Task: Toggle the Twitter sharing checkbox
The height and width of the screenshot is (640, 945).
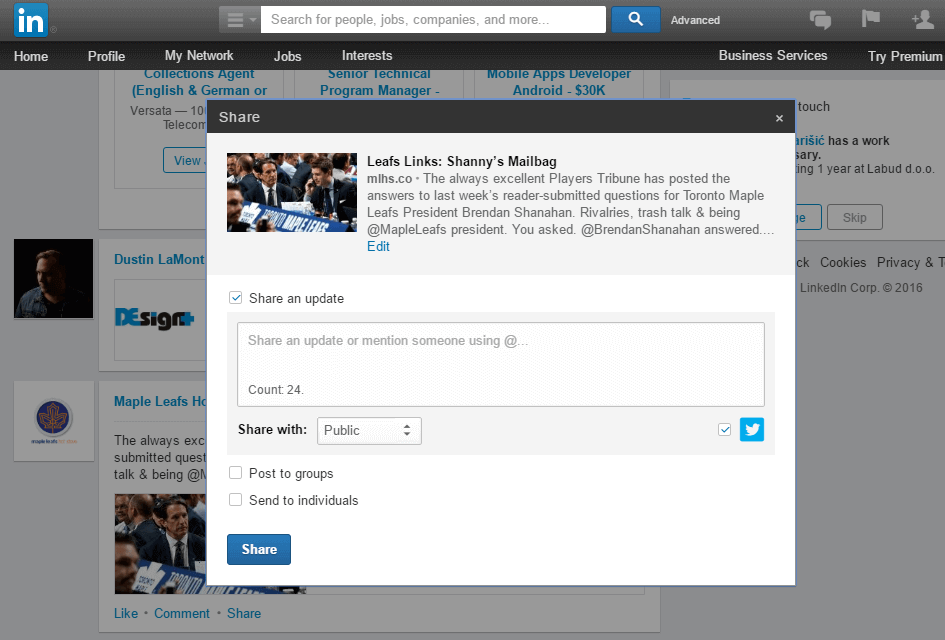Action: click(x=724, y=430)
